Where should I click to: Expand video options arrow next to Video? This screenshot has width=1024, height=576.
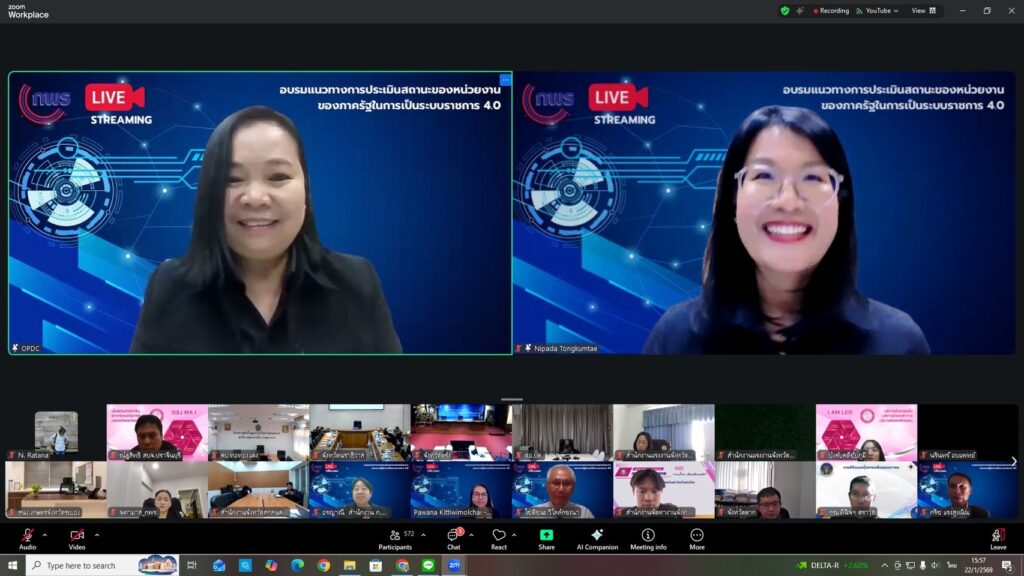click(96, 534)
